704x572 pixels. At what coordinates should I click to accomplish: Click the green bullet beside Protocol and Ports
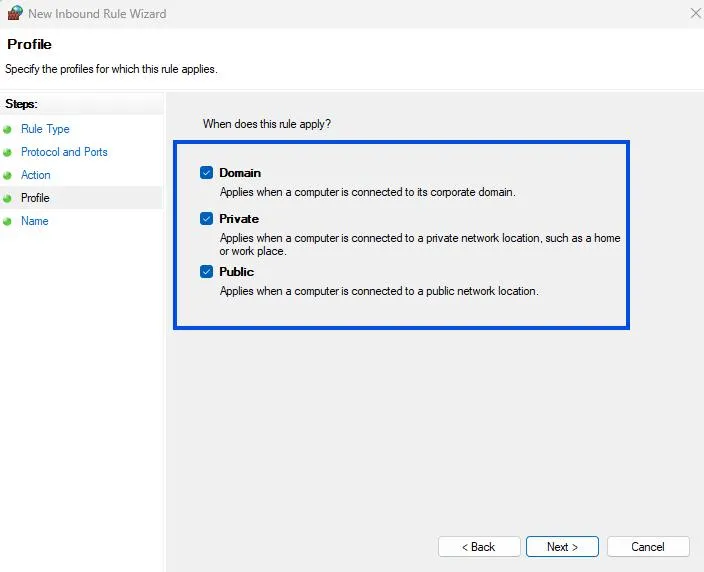[8, 152]
